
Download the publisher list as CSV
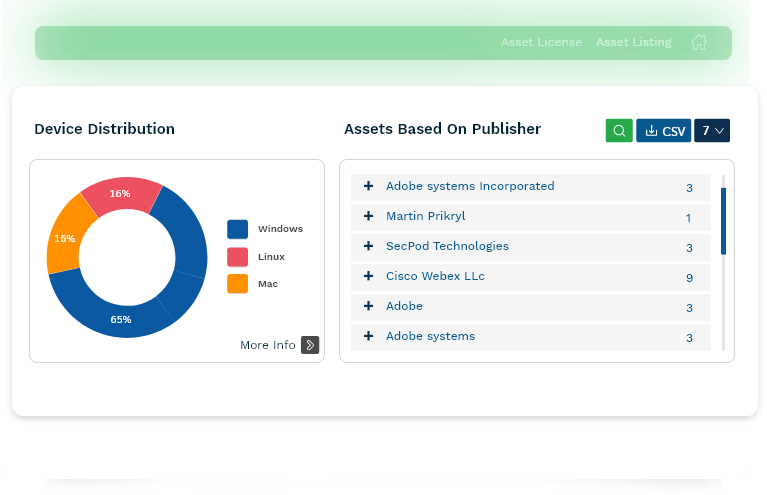(x=663, y=131)
